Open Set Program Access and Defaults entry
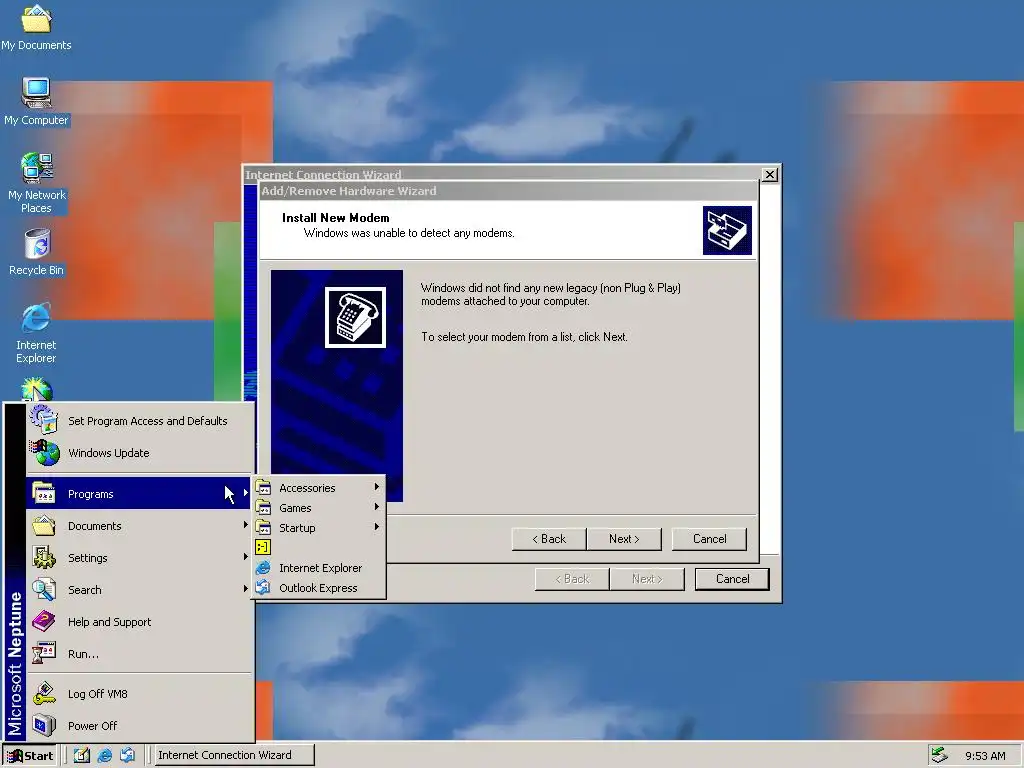The height and width of the screenshot is (768, 1024). (x=140, y=421)
